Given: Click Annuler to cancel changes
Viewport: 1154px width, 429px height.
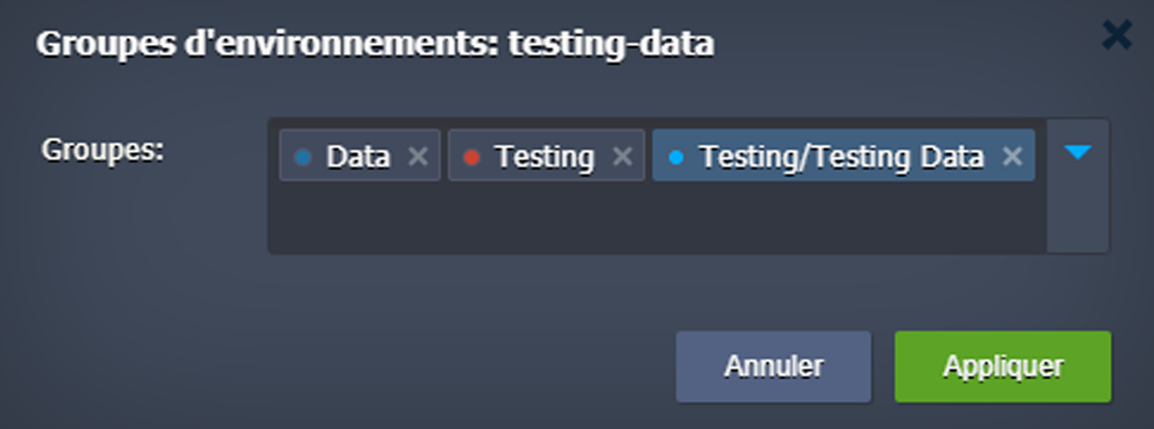Looking at the screenshot, I should (x=774, y=366).
